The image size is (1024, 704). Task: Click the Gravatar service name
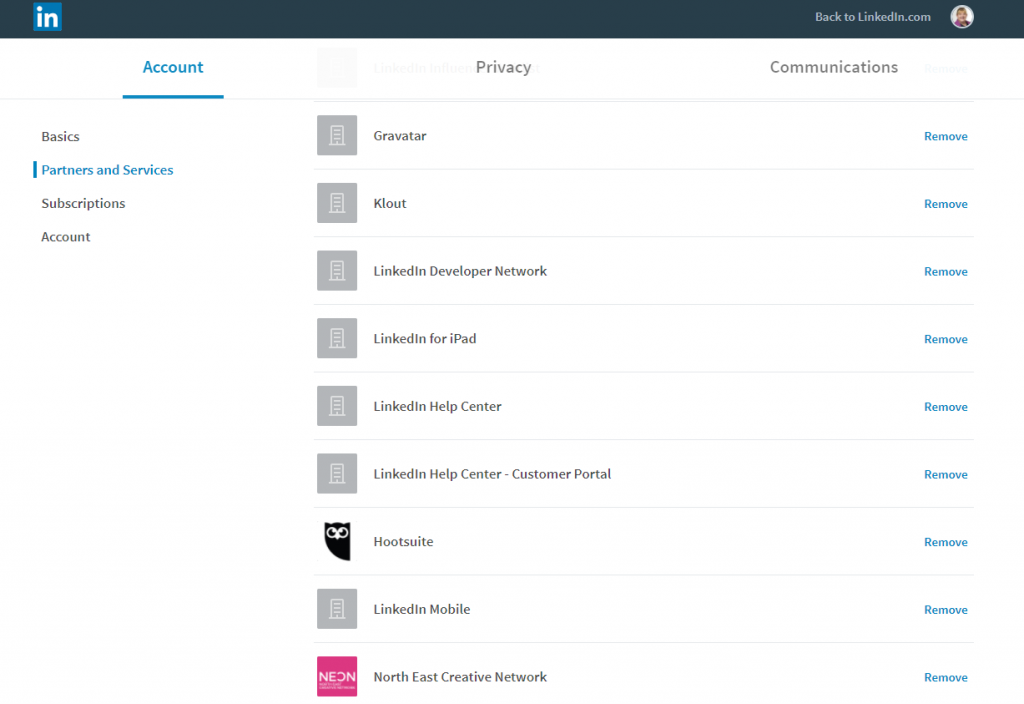(x=400, y=136)
